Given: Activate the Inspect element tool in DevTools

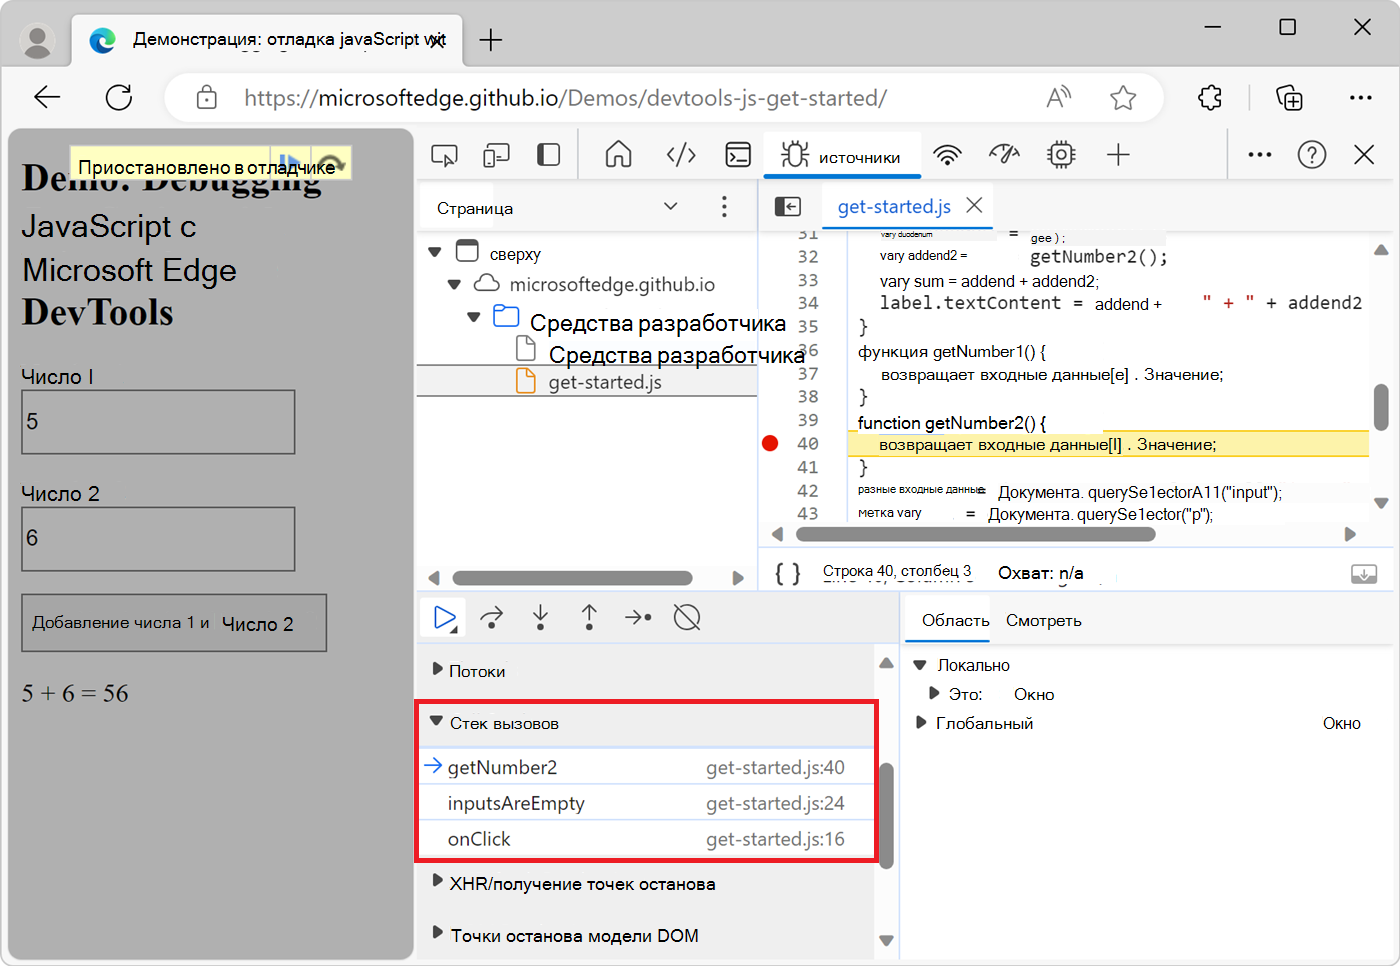Looking at the screenshot, I should point(444,155).
